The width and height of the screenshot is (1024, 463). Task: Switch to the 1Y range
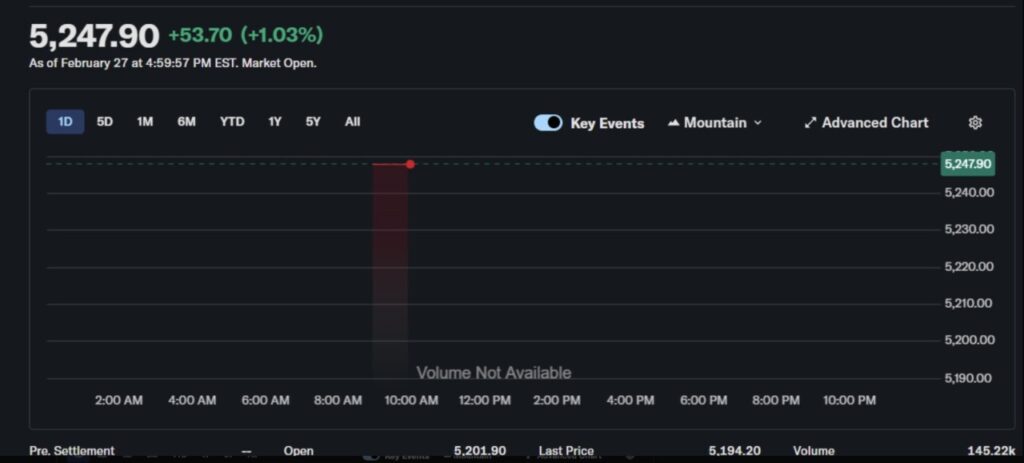coord(275,122)
